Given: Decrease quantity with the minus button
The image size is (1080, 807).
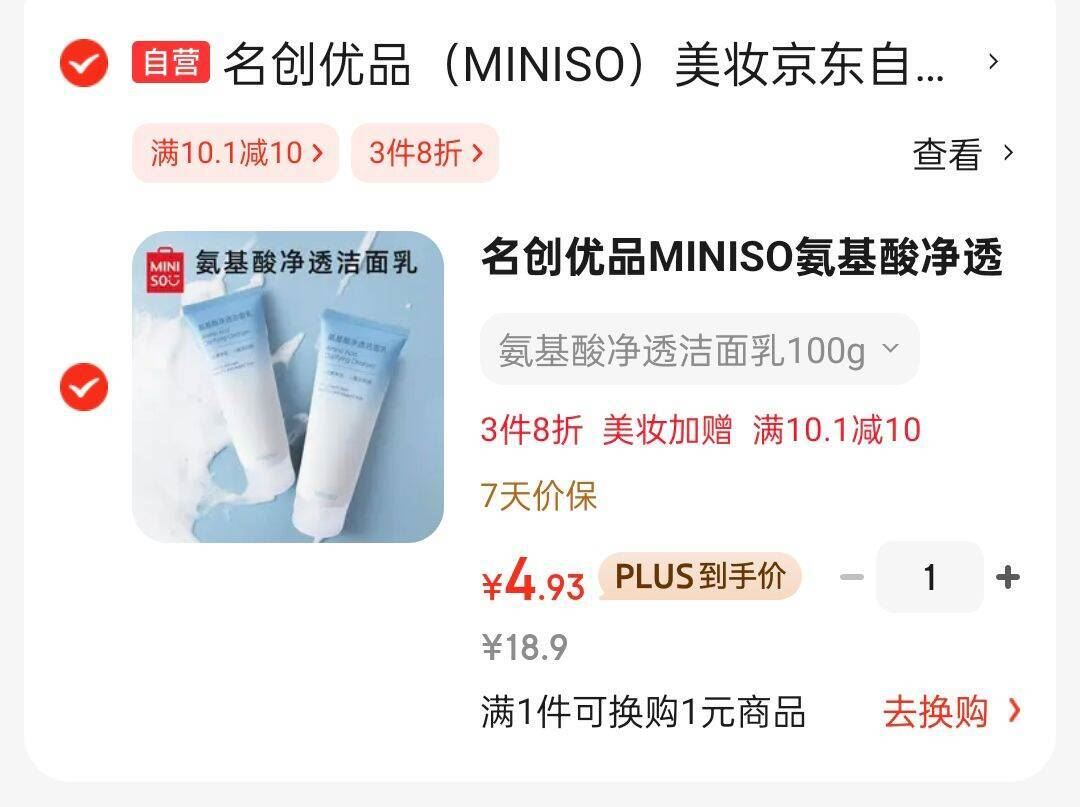Looking at the screenshot, I should click(x=852, y=577).
